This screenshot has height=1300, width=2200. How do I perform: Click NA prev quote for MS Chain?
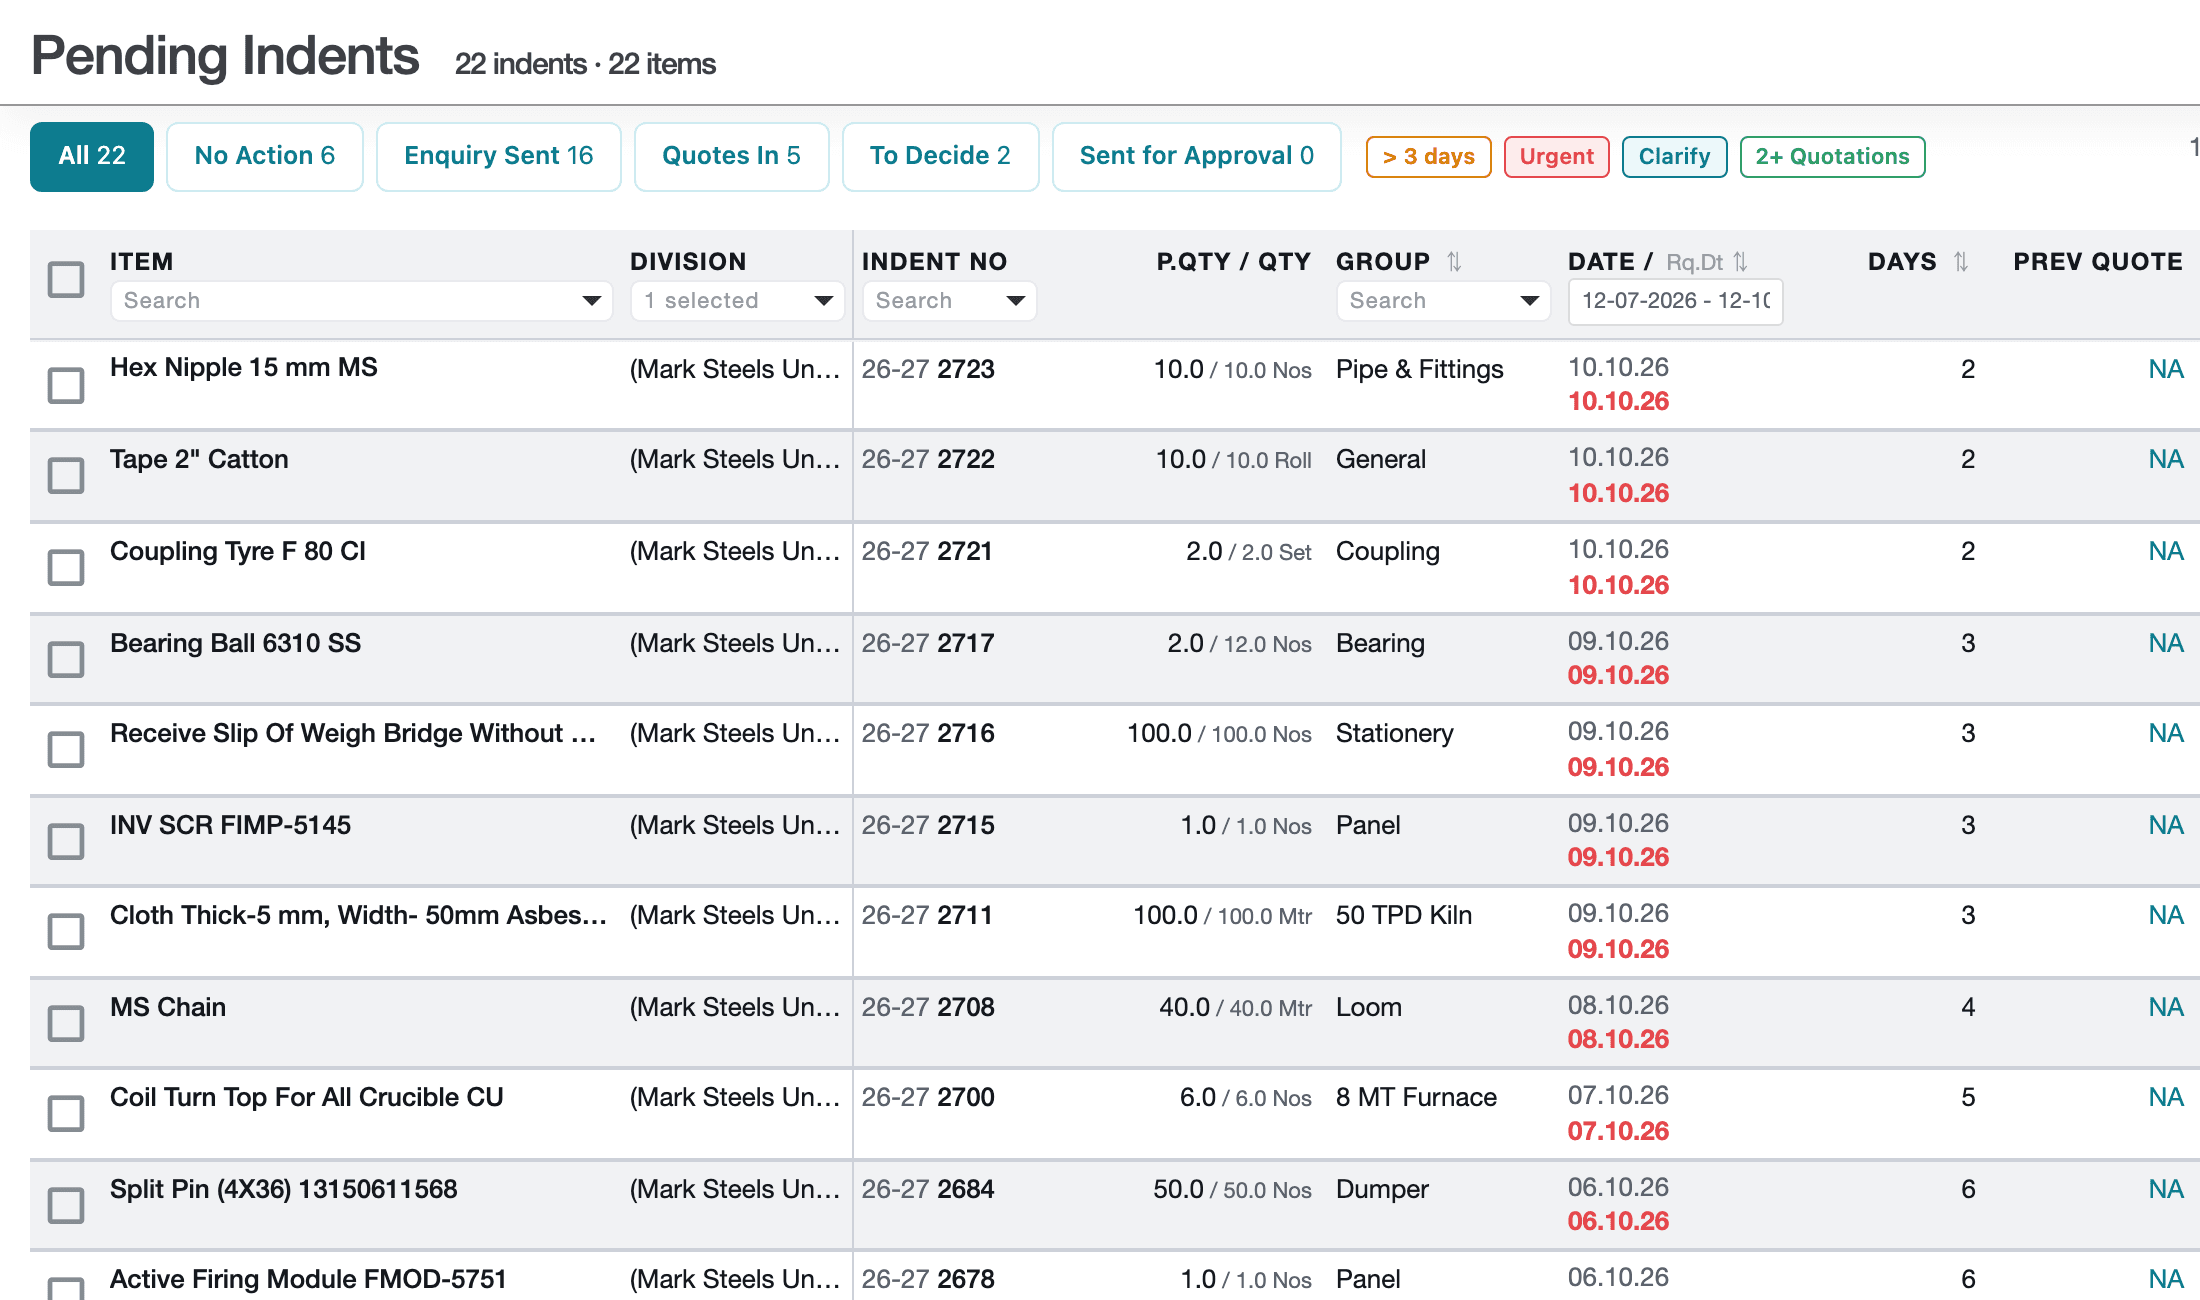(2166, 1007)
